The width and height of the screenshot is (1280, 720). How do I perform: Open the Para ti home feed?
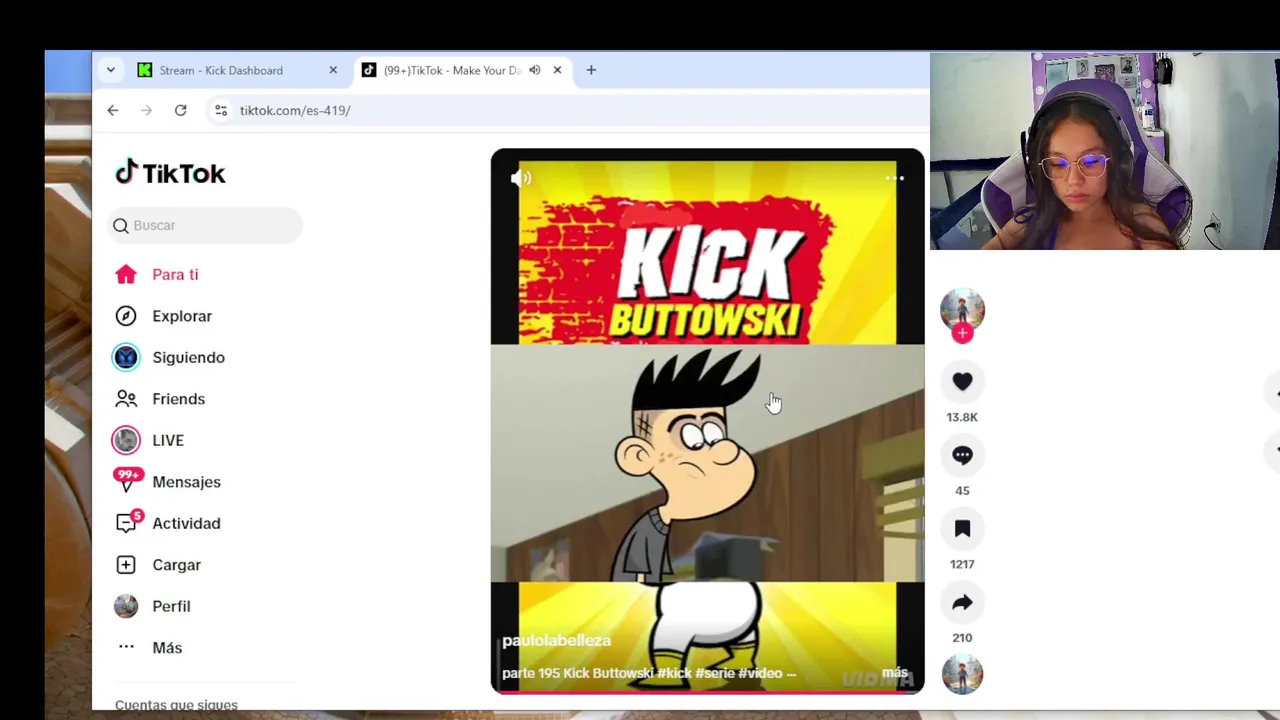[x=156, y=274]
